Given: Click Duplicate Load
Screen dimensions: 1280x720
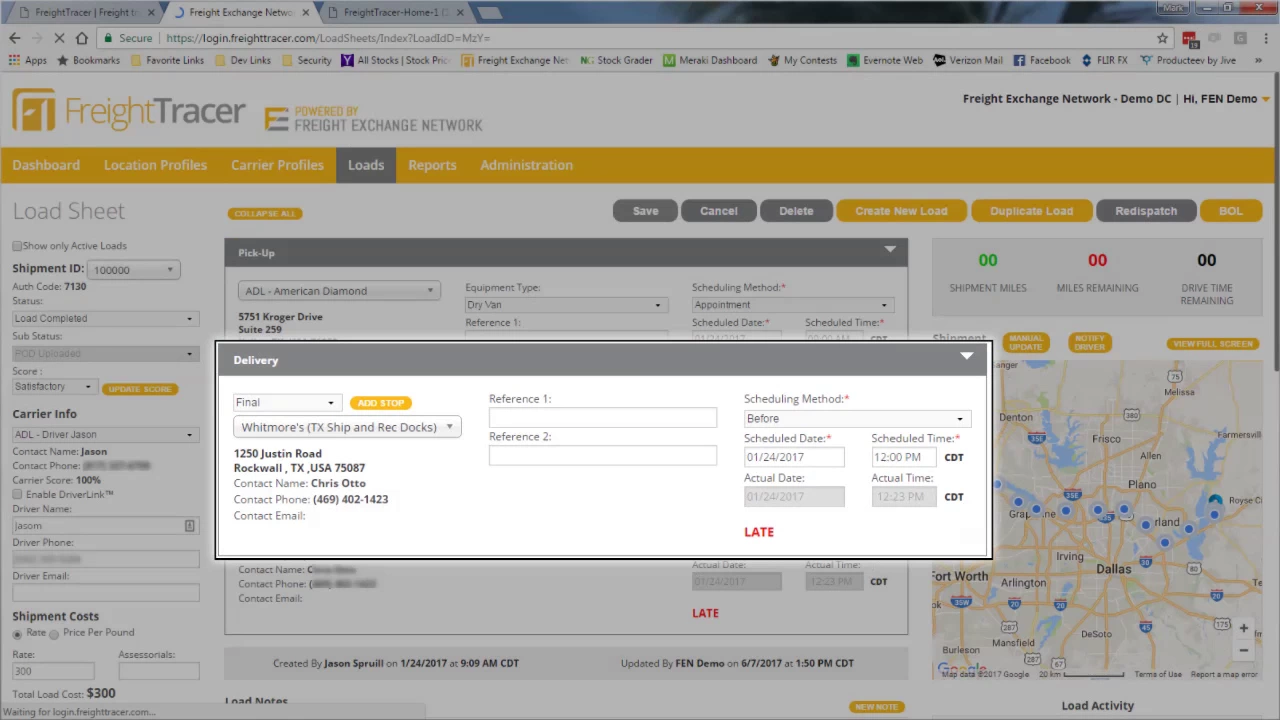Looking at the screenshot, I should (1031, 211).
